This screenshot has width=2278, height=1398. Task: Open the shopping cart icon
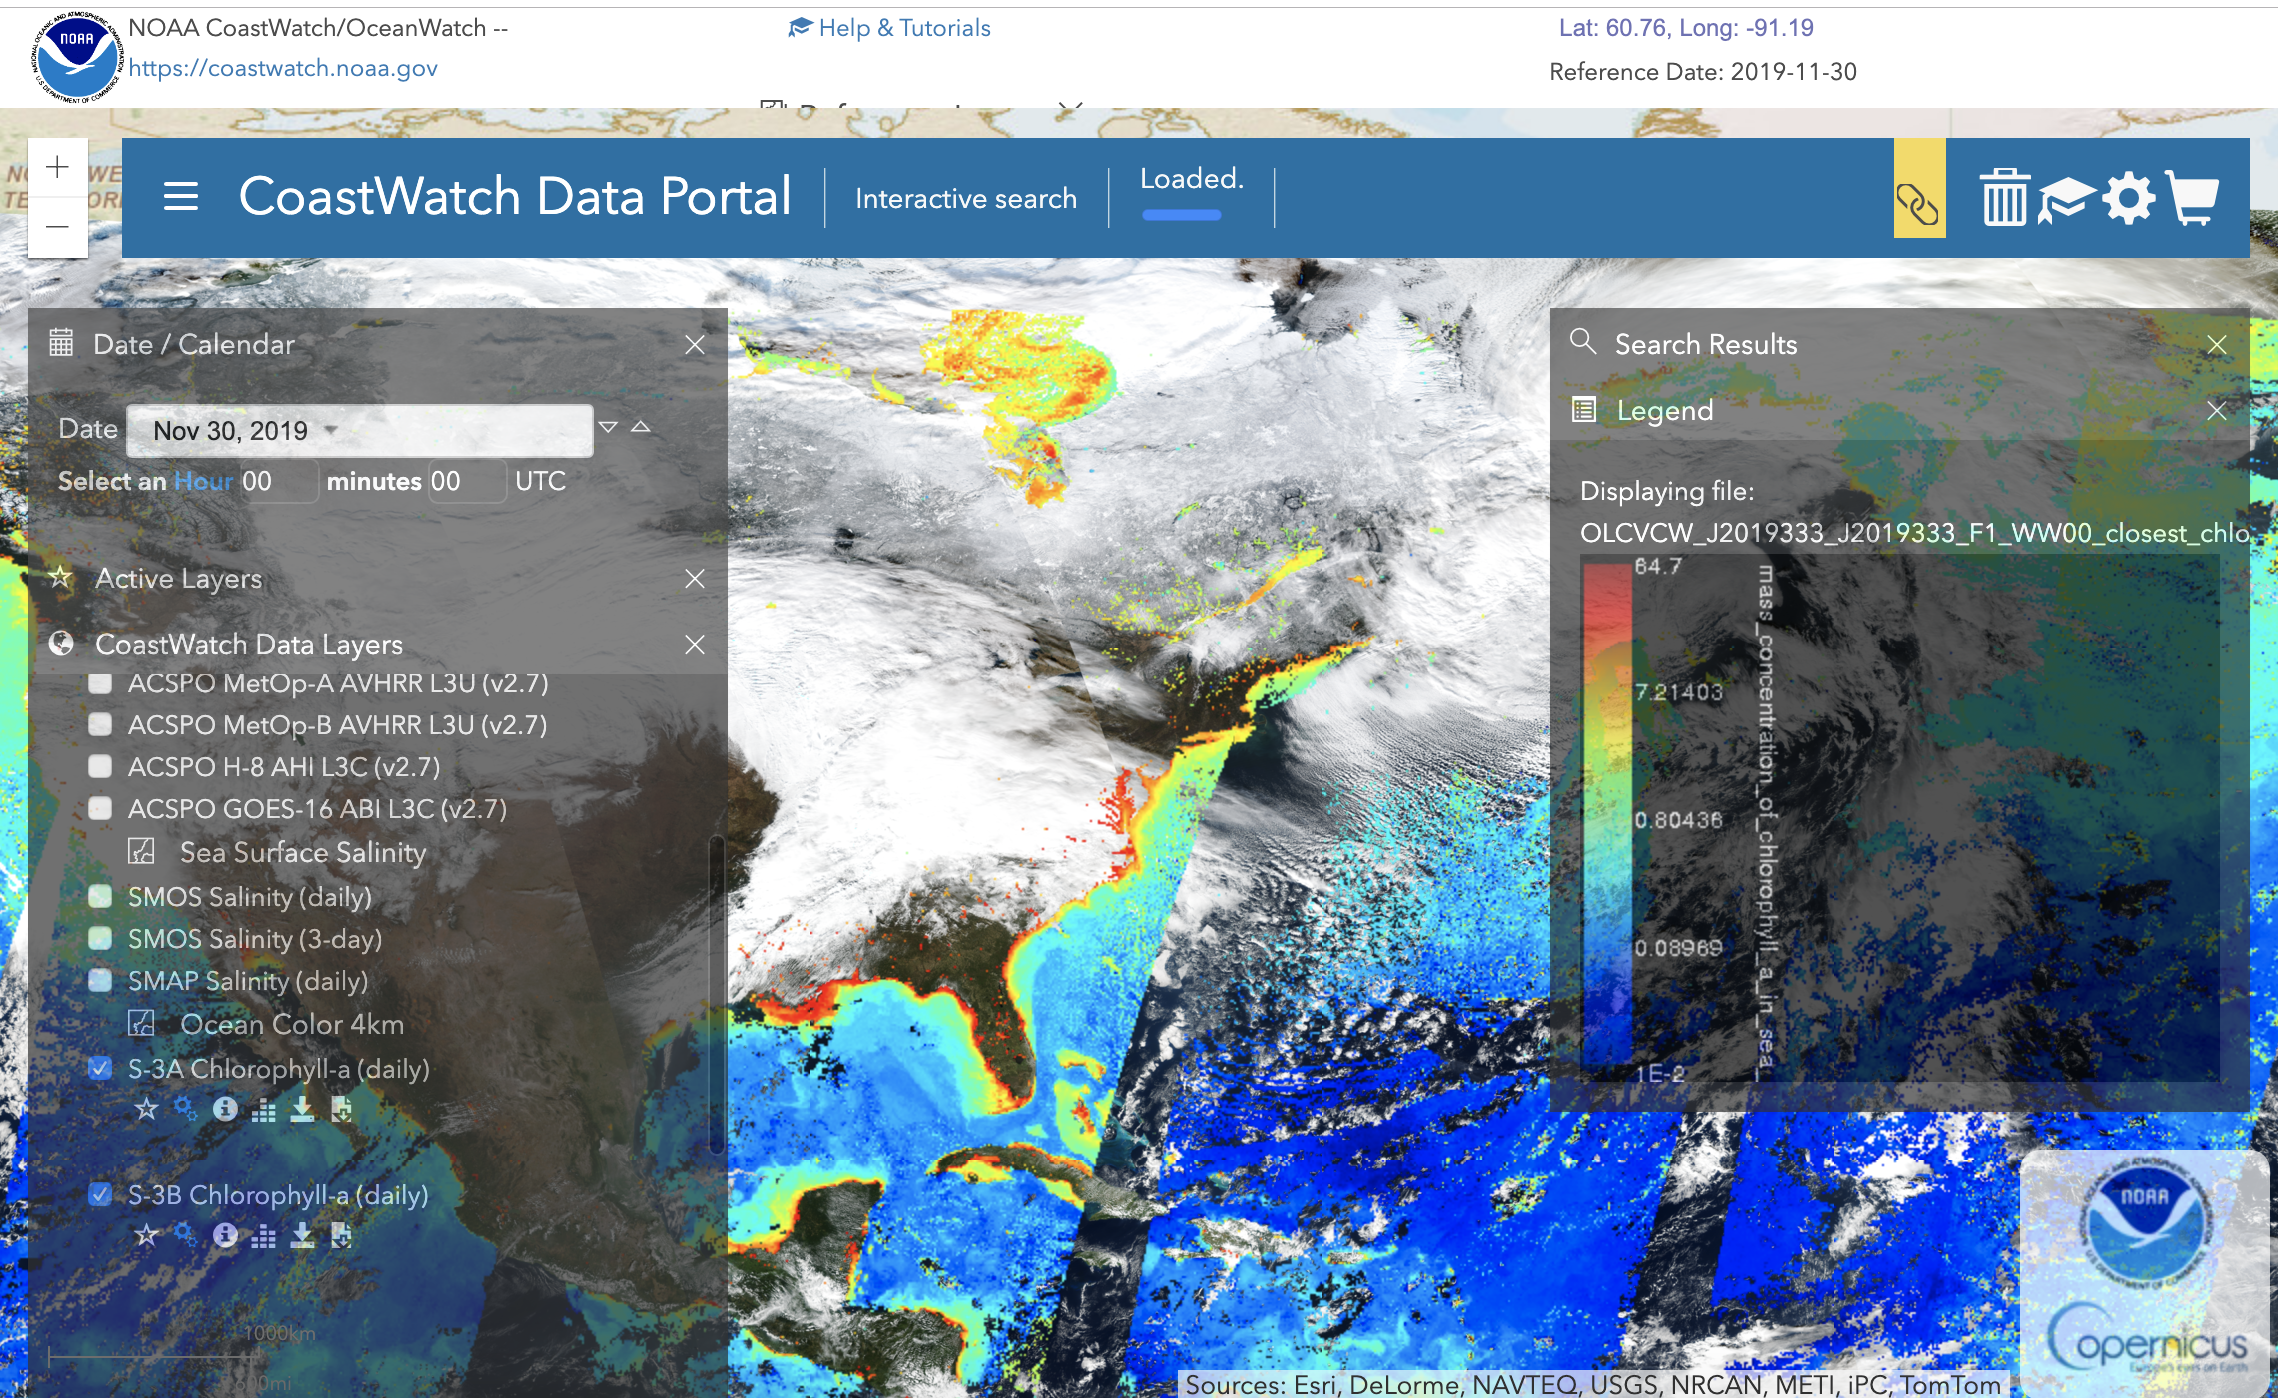[2194, 198]
